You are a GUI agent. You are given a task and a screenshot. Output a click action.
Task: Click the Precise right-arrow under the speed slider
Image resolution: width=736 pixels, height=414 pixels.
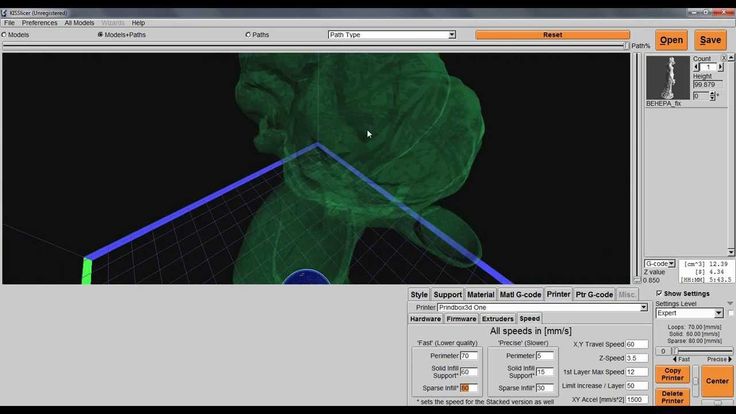pos(730,359)
